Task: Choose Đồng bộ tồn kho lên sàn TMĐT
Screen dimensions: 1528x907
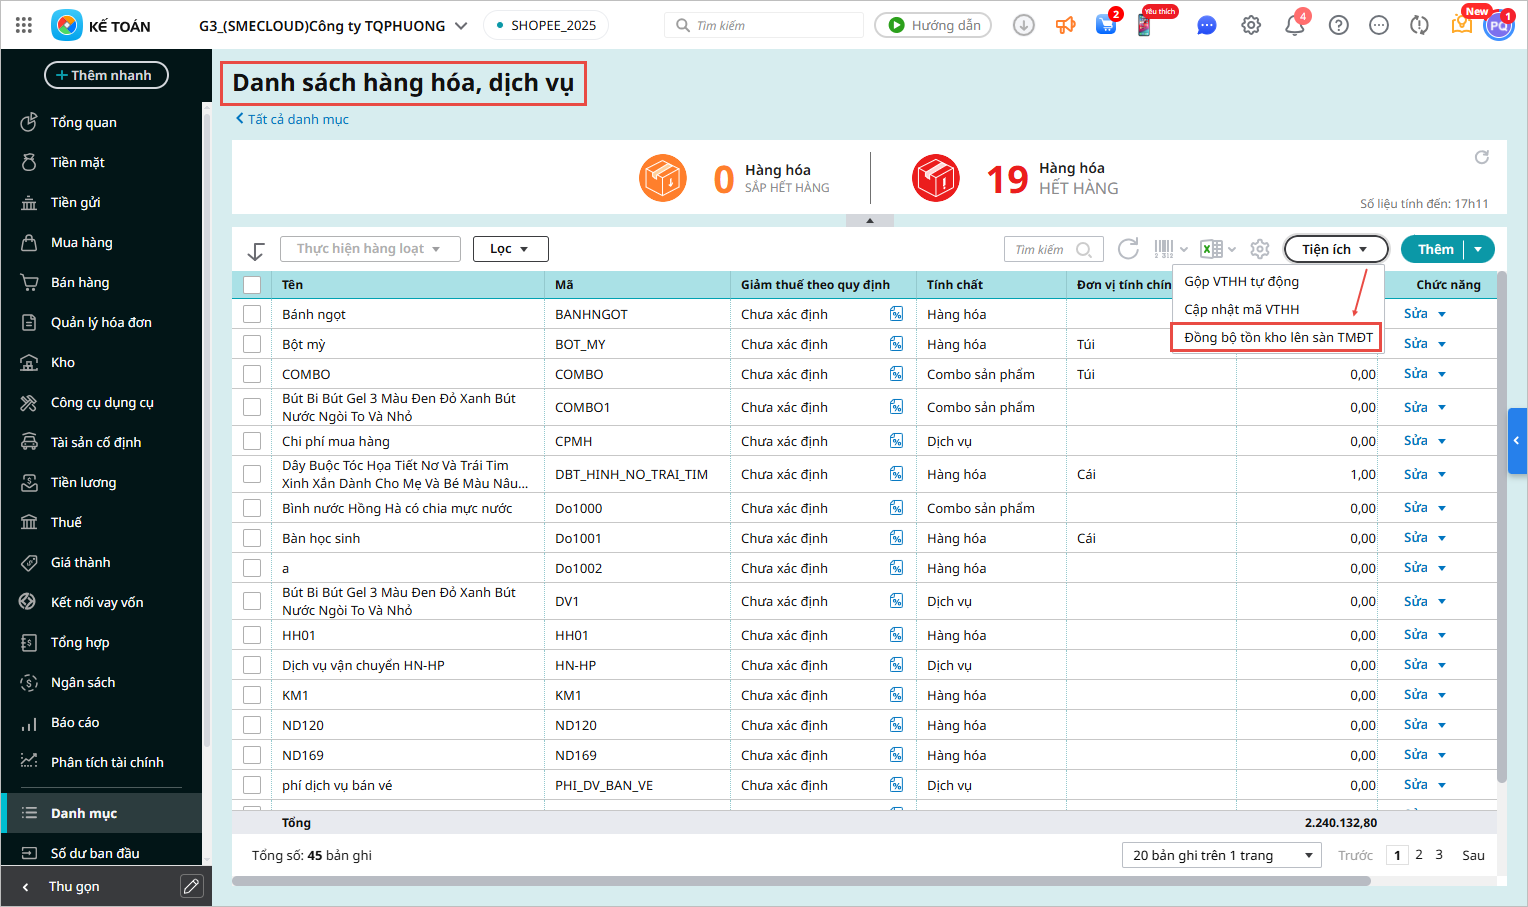Action: click(x=1278, y=337)
